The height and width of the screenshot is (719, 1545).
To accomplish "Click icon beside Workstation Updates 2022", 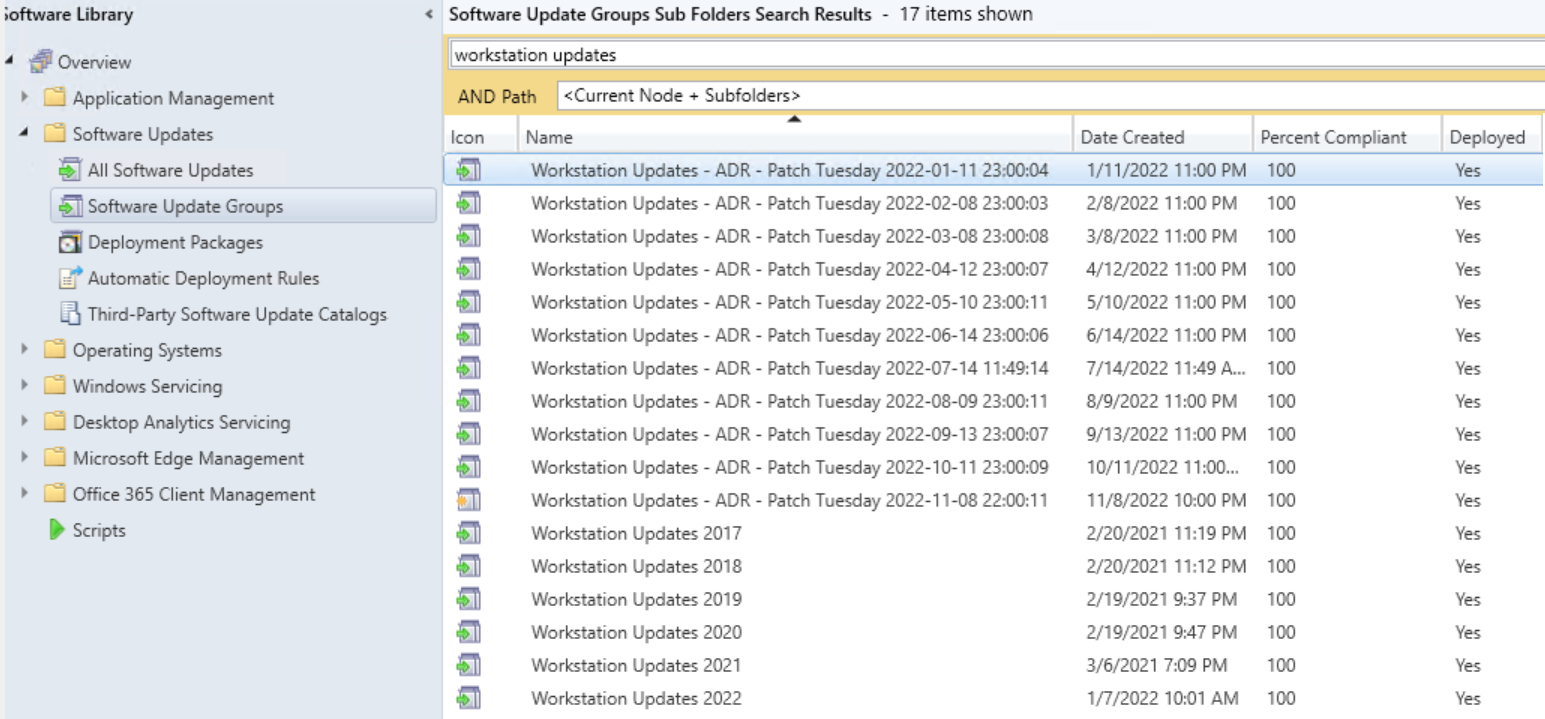I will coord(468,698).
